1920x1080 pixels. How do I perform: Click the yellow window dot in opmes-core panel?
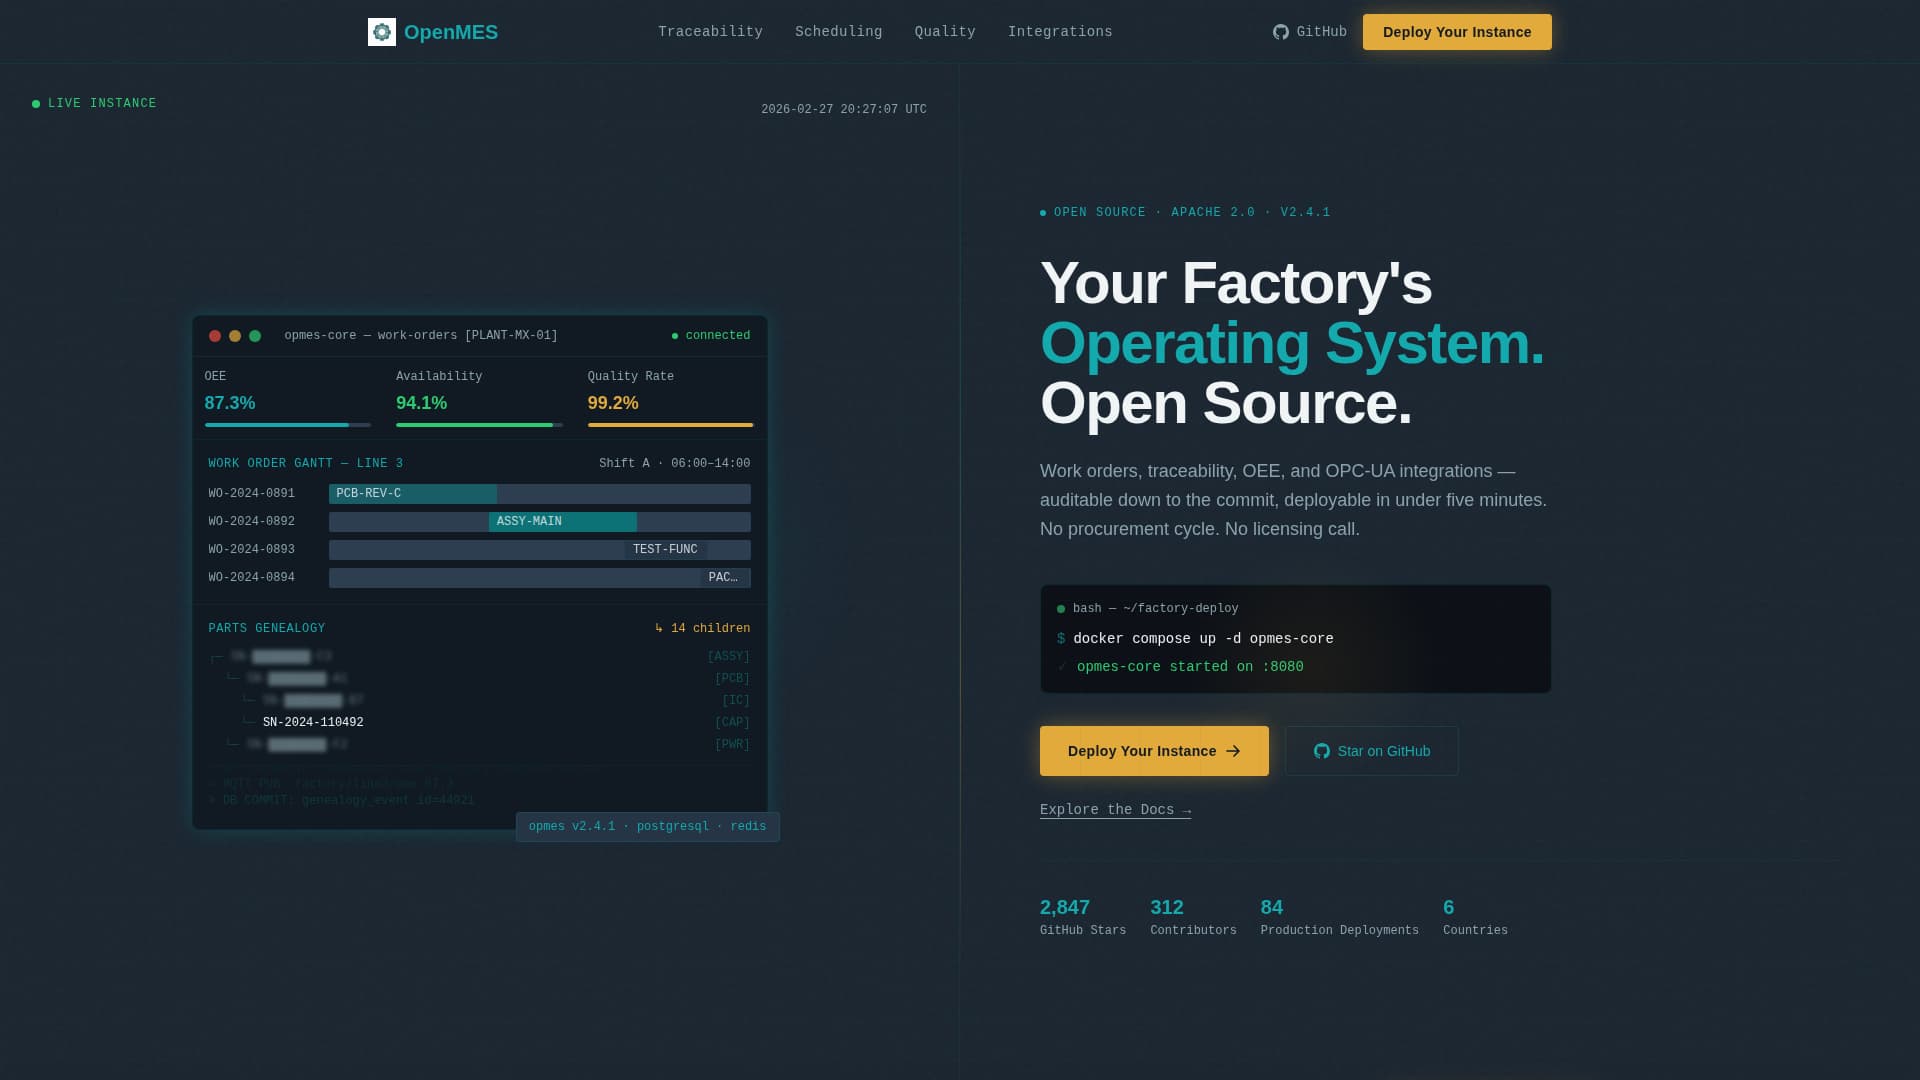point(235,336)
